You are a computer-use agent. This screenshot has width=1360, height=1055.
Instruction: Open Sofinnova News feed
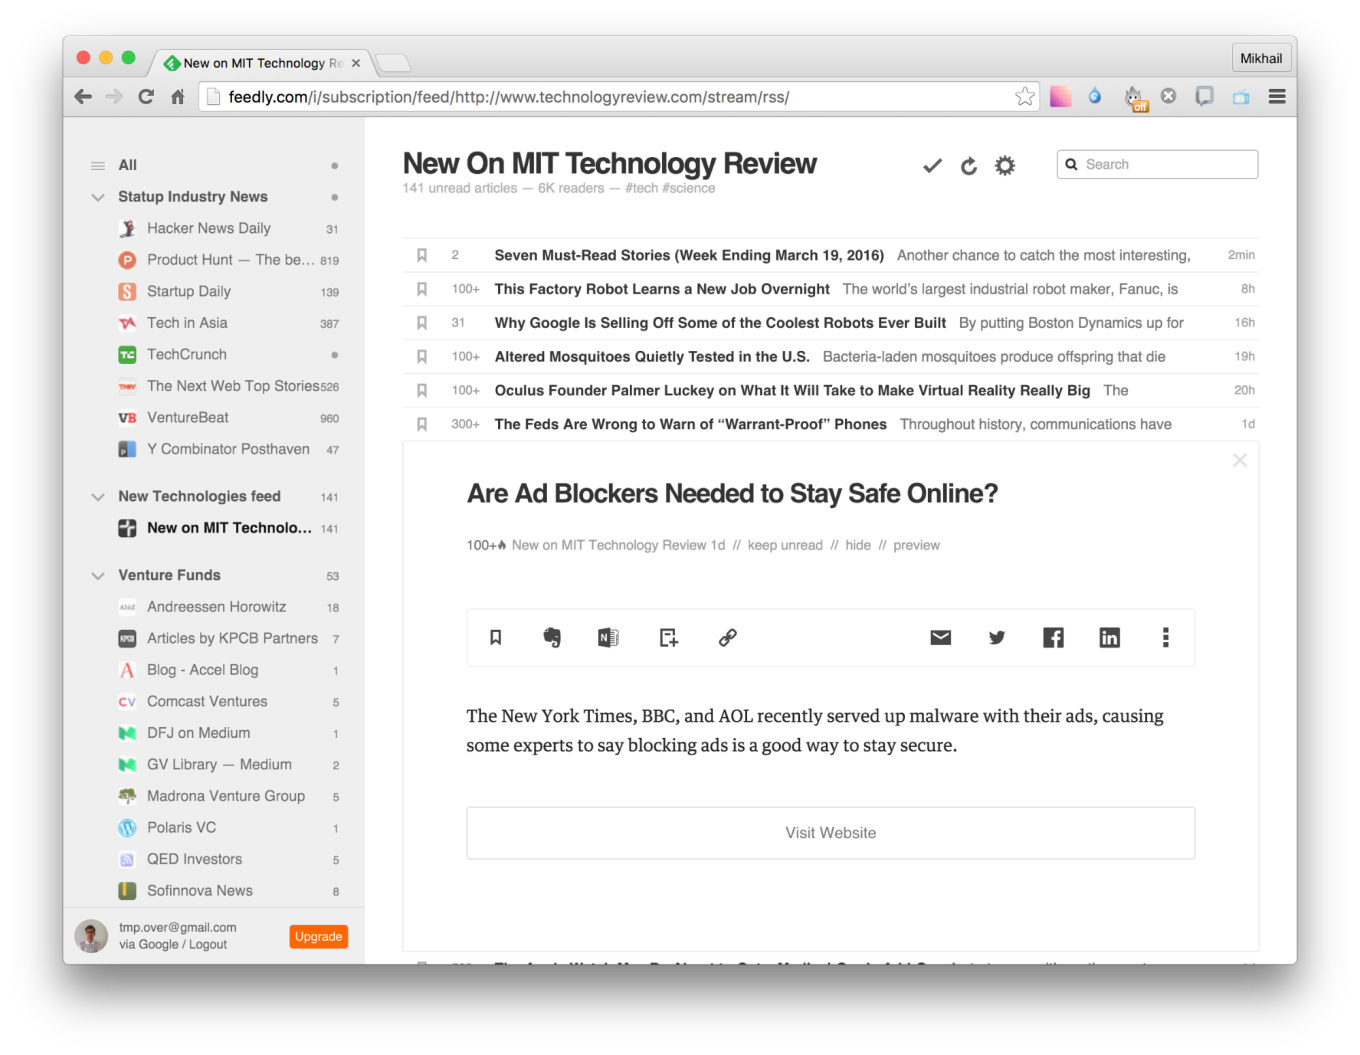(x=199, y=891)
